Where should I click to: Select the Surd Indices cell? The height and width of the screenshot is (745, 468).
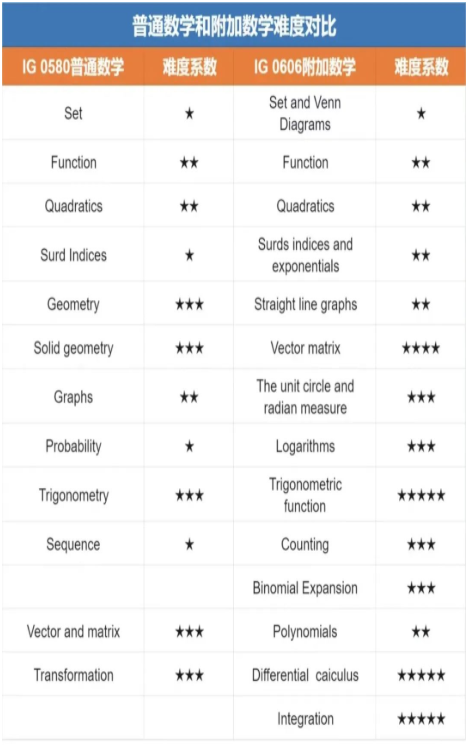pos(73,255)
